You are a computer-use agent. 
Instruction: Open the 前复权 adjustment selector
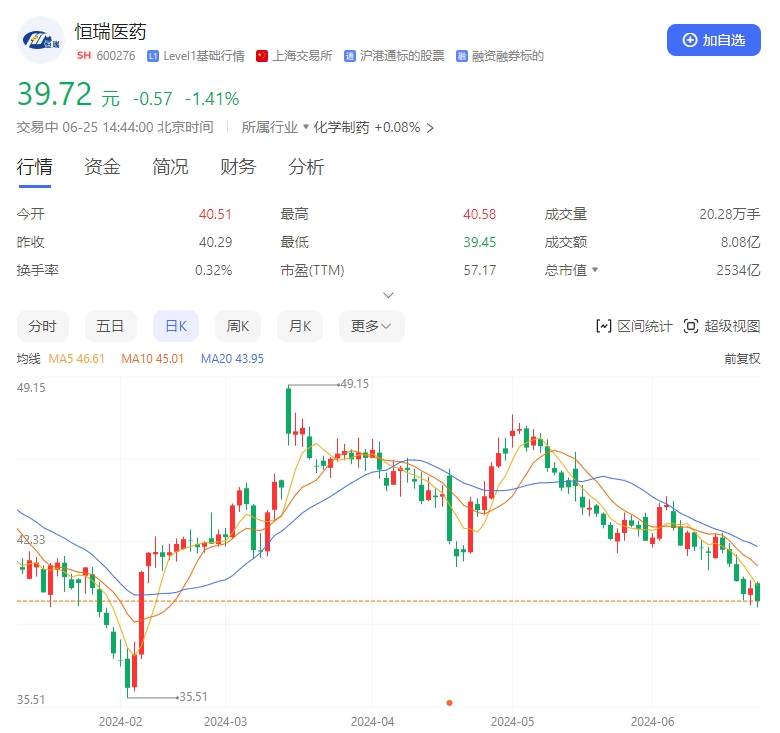pos(742,359)
